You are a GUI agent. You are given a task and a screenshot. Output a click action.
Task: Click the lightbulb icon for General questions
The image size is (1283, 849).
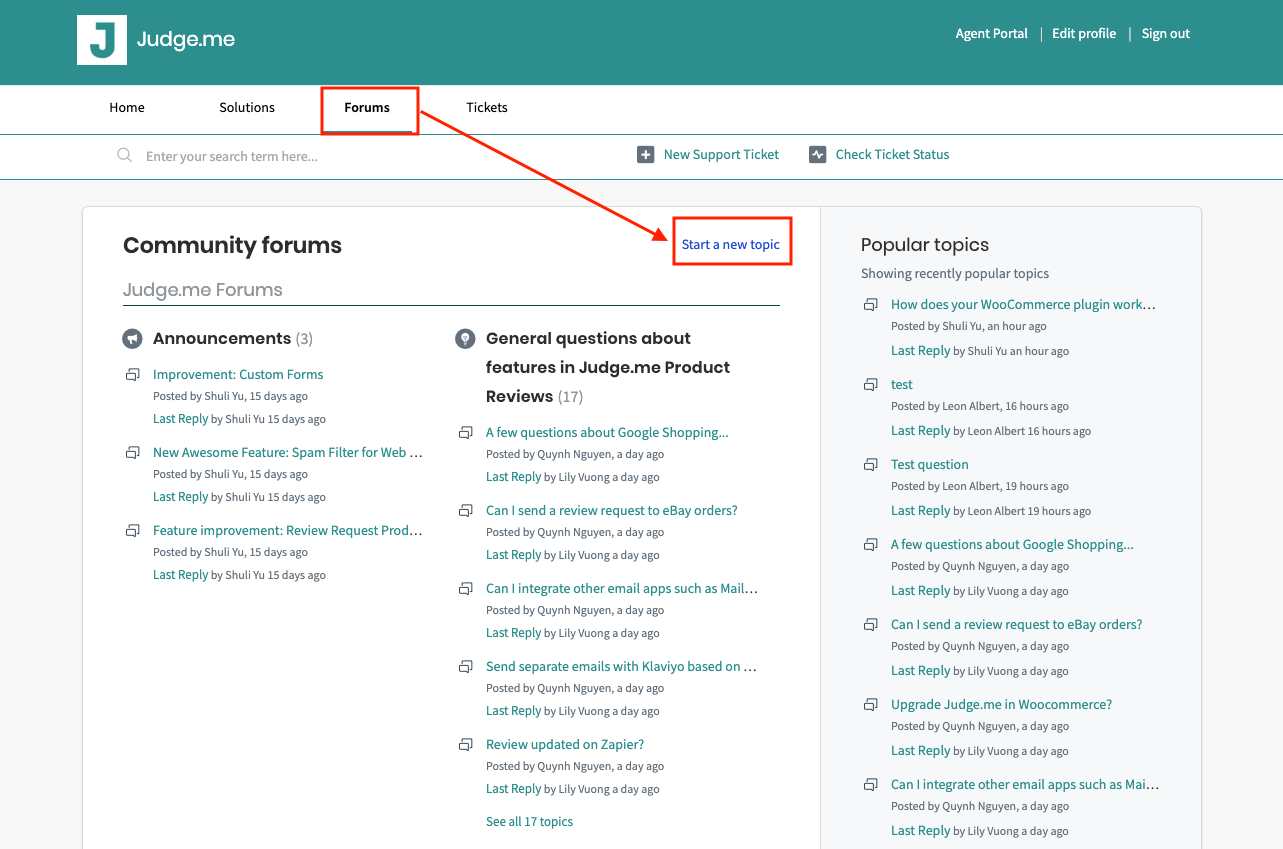(x=465, y=339)
